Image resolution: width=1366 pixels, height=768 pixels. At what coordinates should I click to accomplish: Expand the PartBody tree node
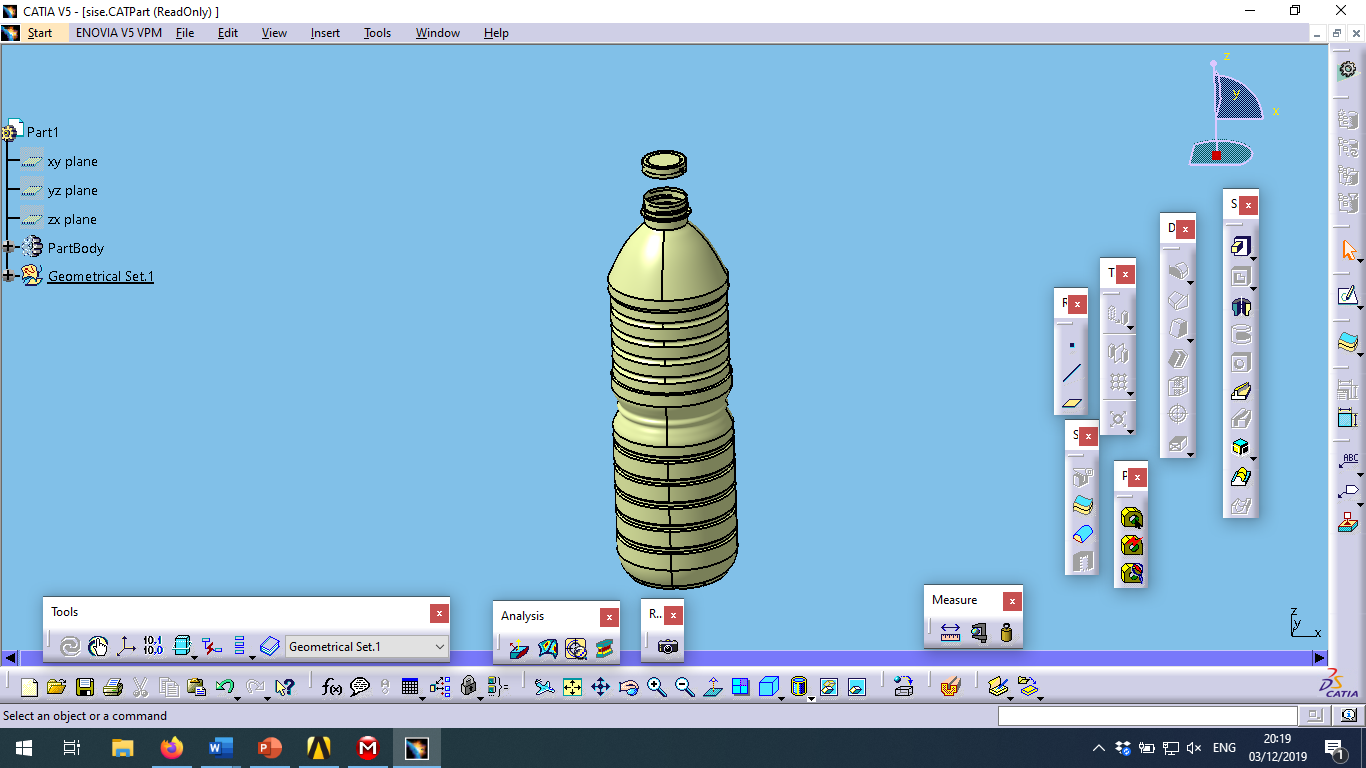[x=9, y=247]
